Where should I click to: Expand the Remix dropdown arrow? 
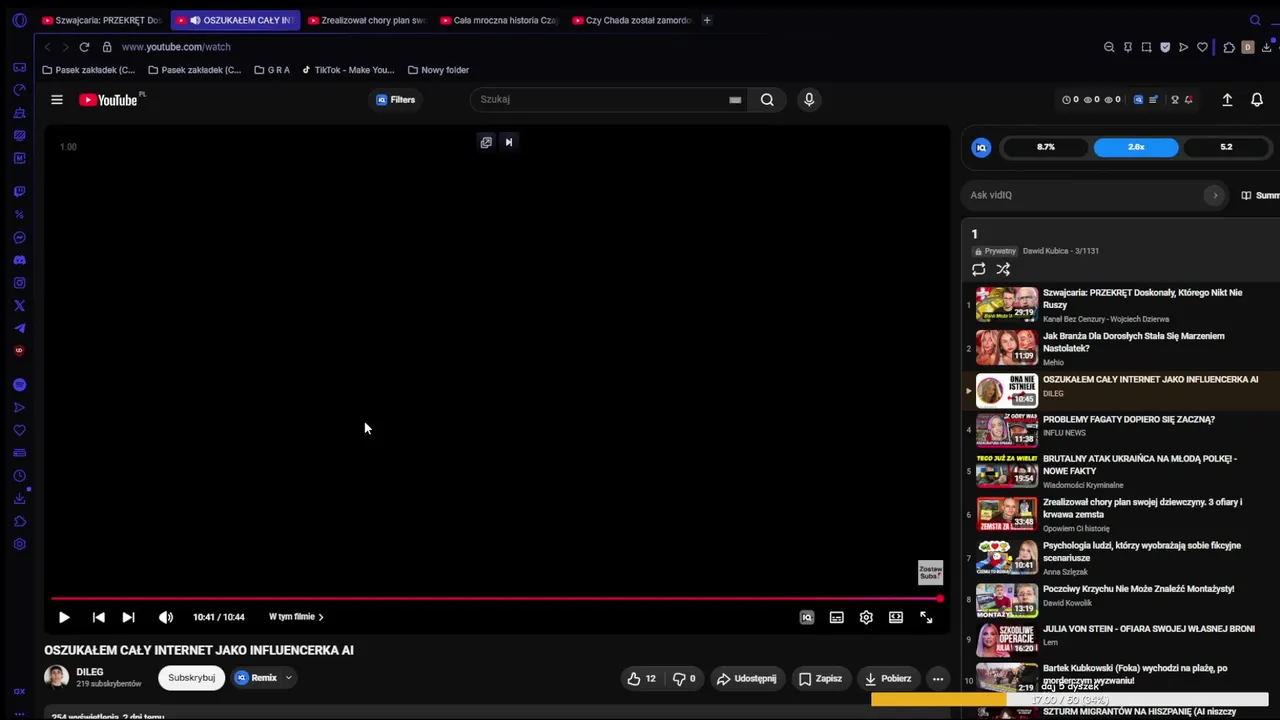point(288,678)
